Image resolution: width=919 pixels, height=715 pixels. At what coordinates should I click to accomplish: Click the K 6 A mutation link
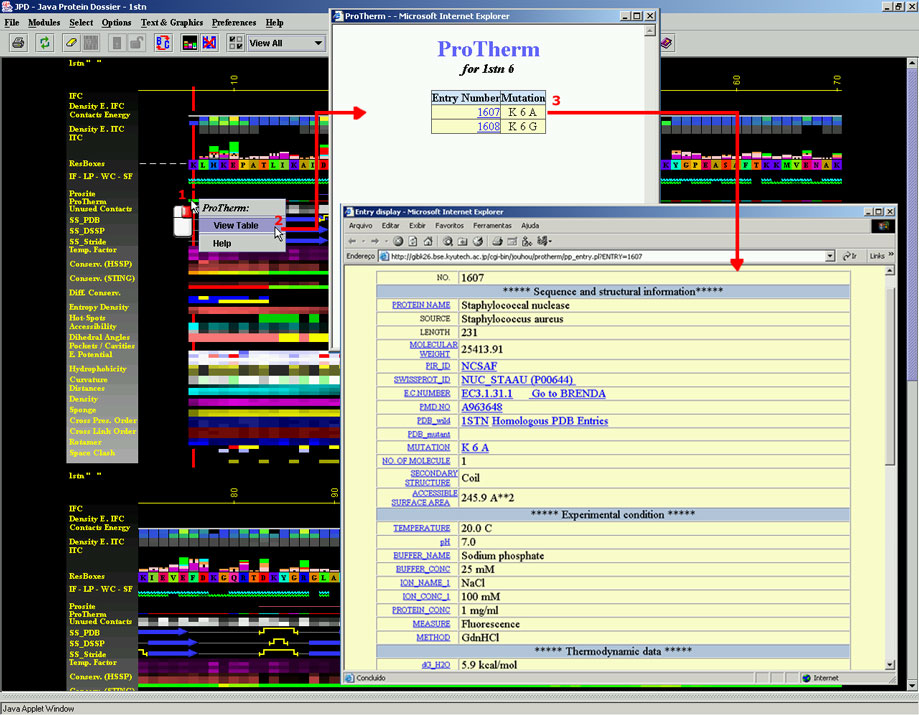coord(475,448)
